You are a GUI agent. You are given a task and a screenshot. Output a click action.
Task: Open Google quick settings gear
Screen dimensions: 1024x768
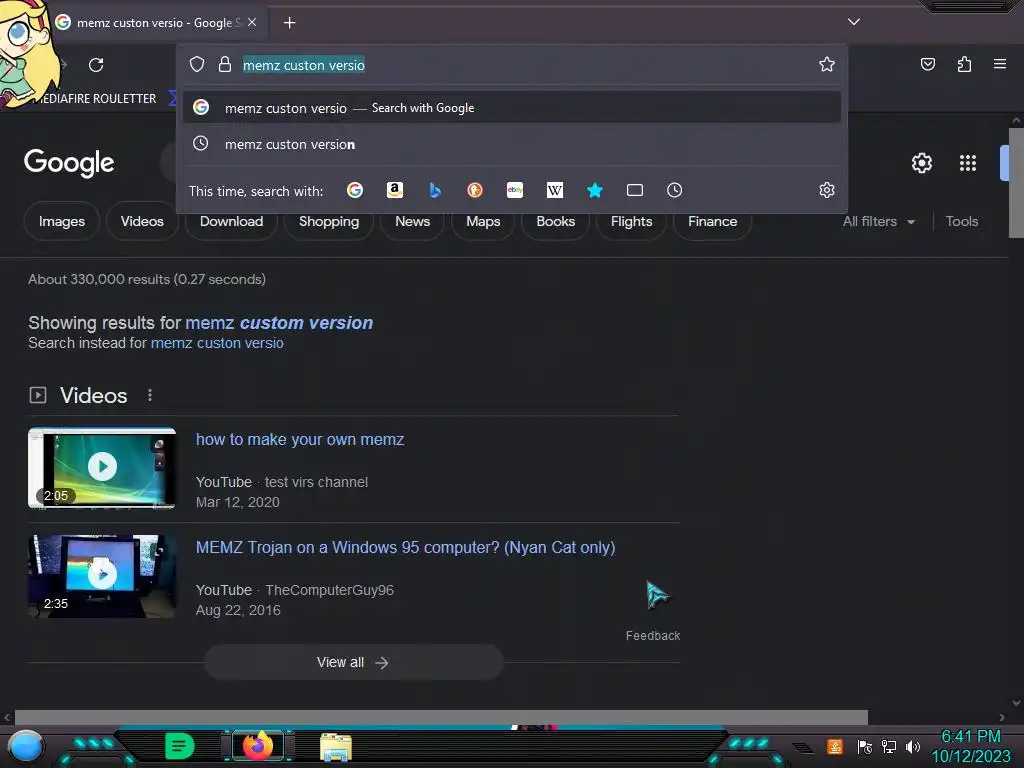click(x=921, y=163)
